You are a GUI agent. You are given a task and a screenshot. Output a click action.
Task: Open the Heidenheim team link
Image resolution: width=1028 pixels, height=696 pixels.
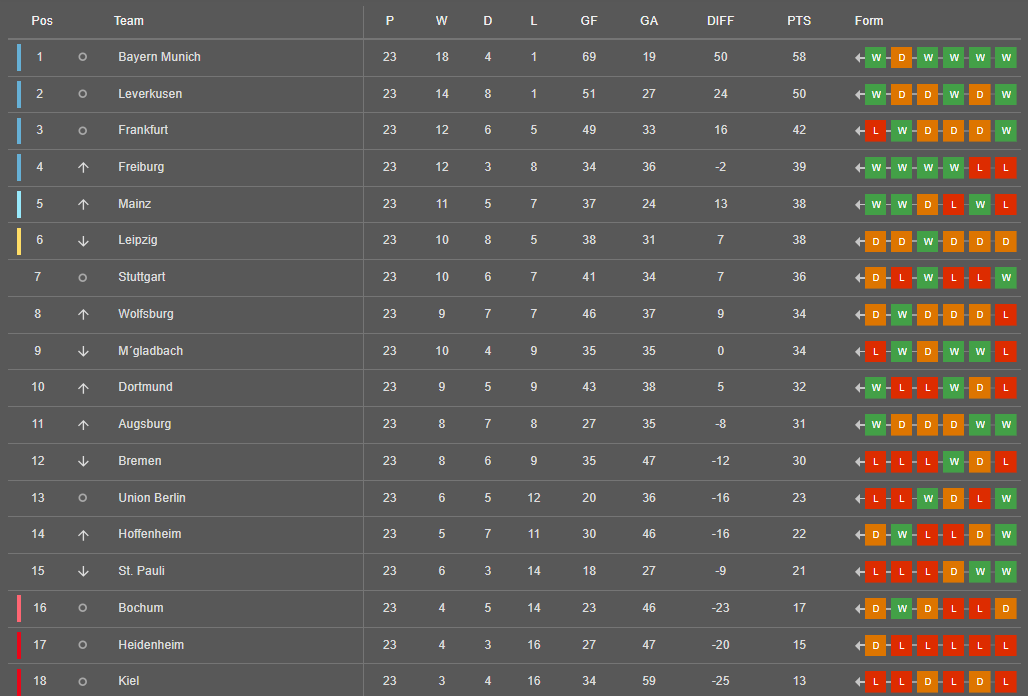pos(151,645)
